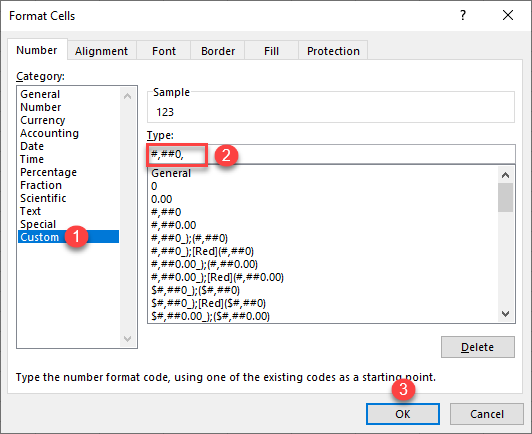Image resolution: width=532 pixels, height=434 pixels.
Task: Select the #,##0.00 format code
Action: pyautogui.click(x=174, y=225)
